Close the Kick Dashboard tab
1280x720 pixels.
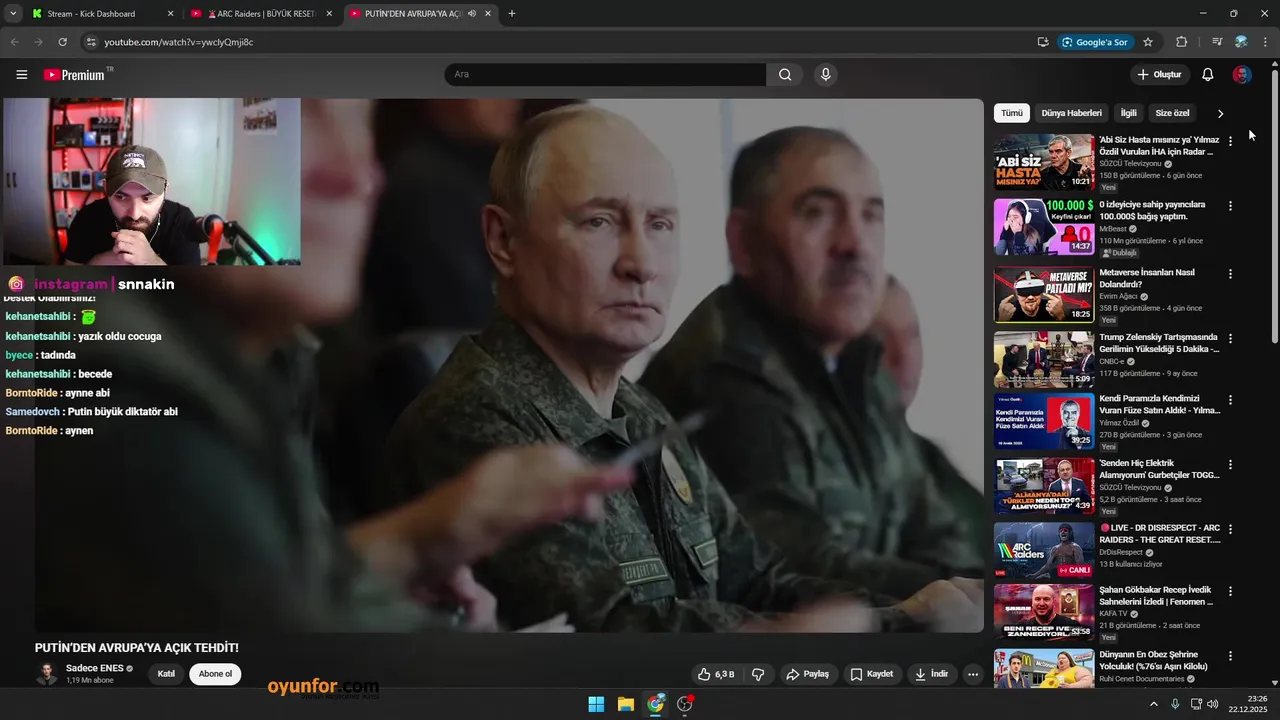point(170,14)
